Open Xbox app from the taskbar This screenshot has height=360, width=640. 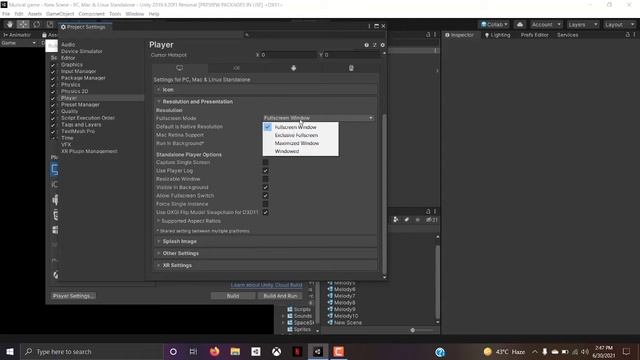pyautogui.click(x=276, y=351)
